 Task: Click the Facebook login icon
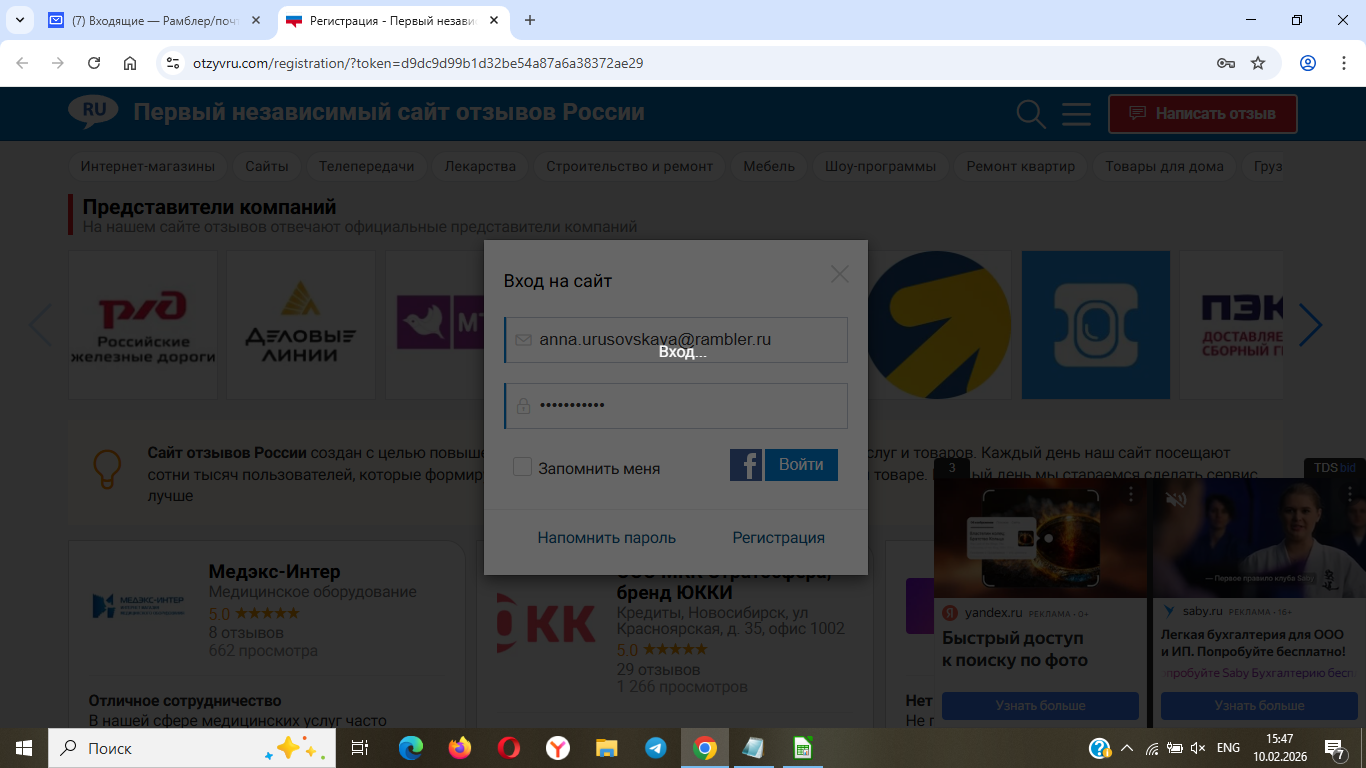pyautogui.click(x=746, y=465)
